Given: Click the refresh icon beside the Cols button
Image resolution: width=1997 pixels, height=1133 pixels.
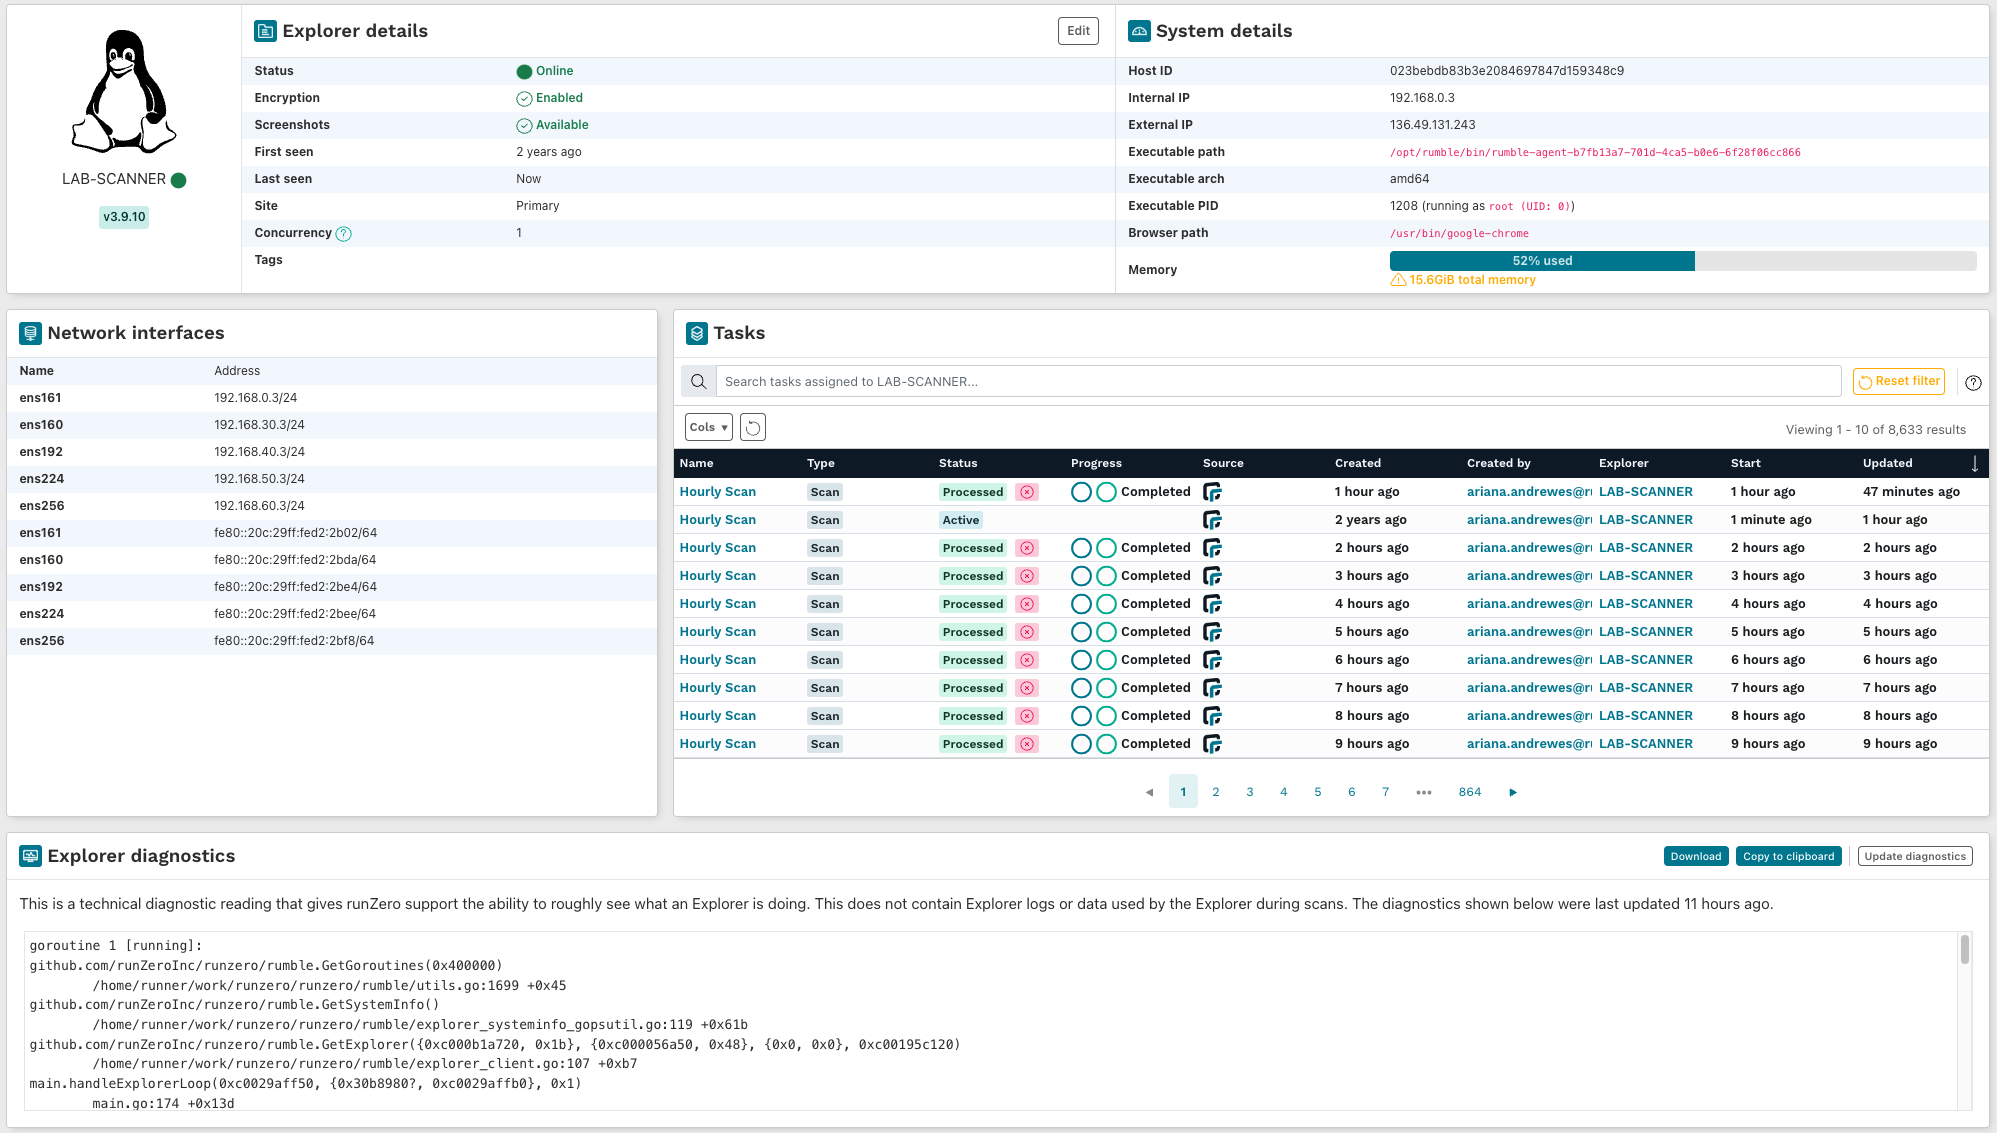Looking at the screenshot, I should point(752,427).
